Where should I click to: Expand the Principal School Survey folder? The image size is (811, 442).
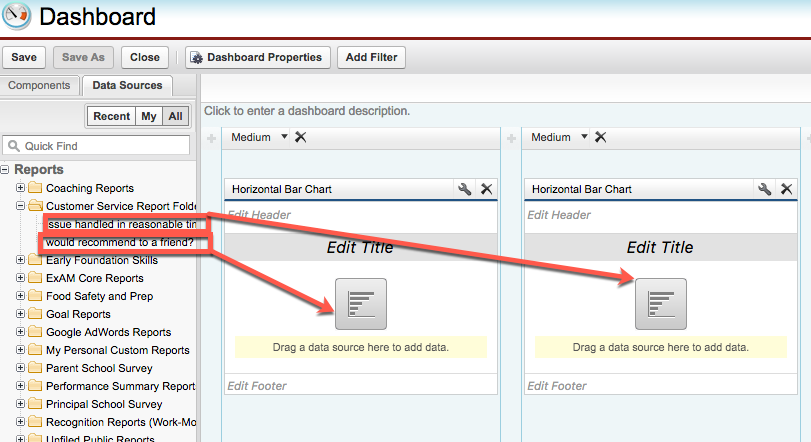(x=20, y=404)
